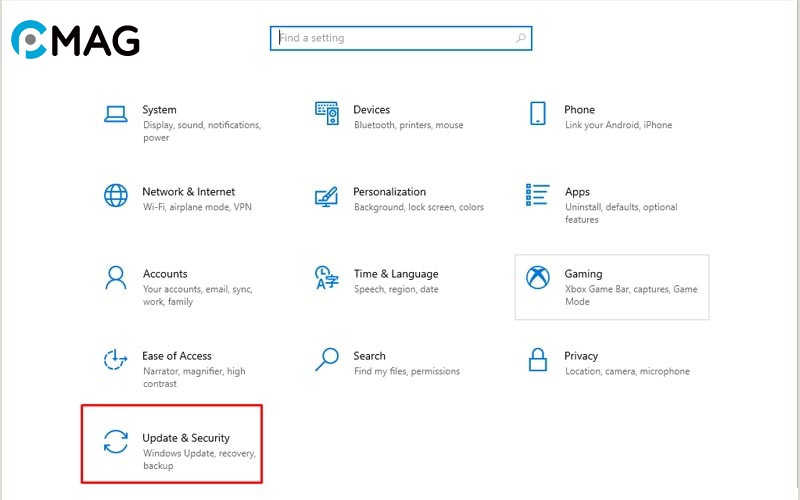Click the Network & Internet globe icon

point(116,195)
